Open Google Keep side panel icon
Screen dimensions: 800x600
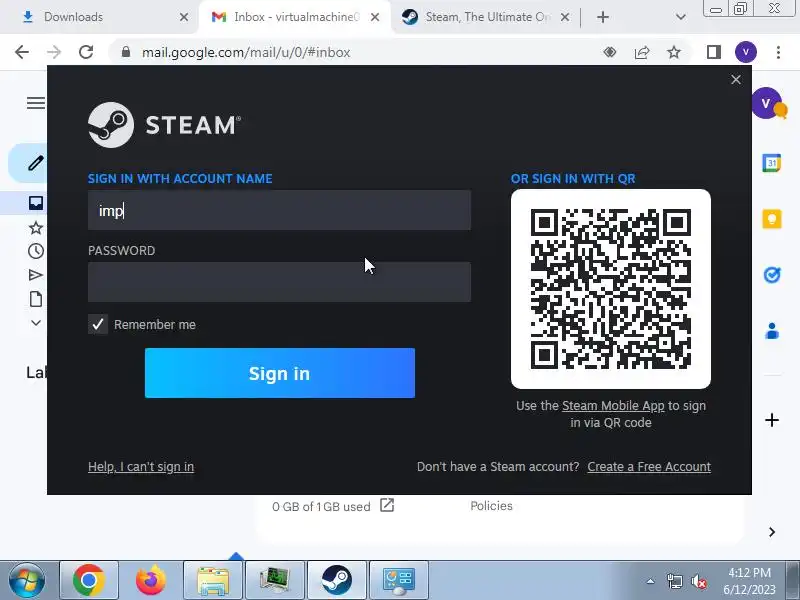point(771,219)
